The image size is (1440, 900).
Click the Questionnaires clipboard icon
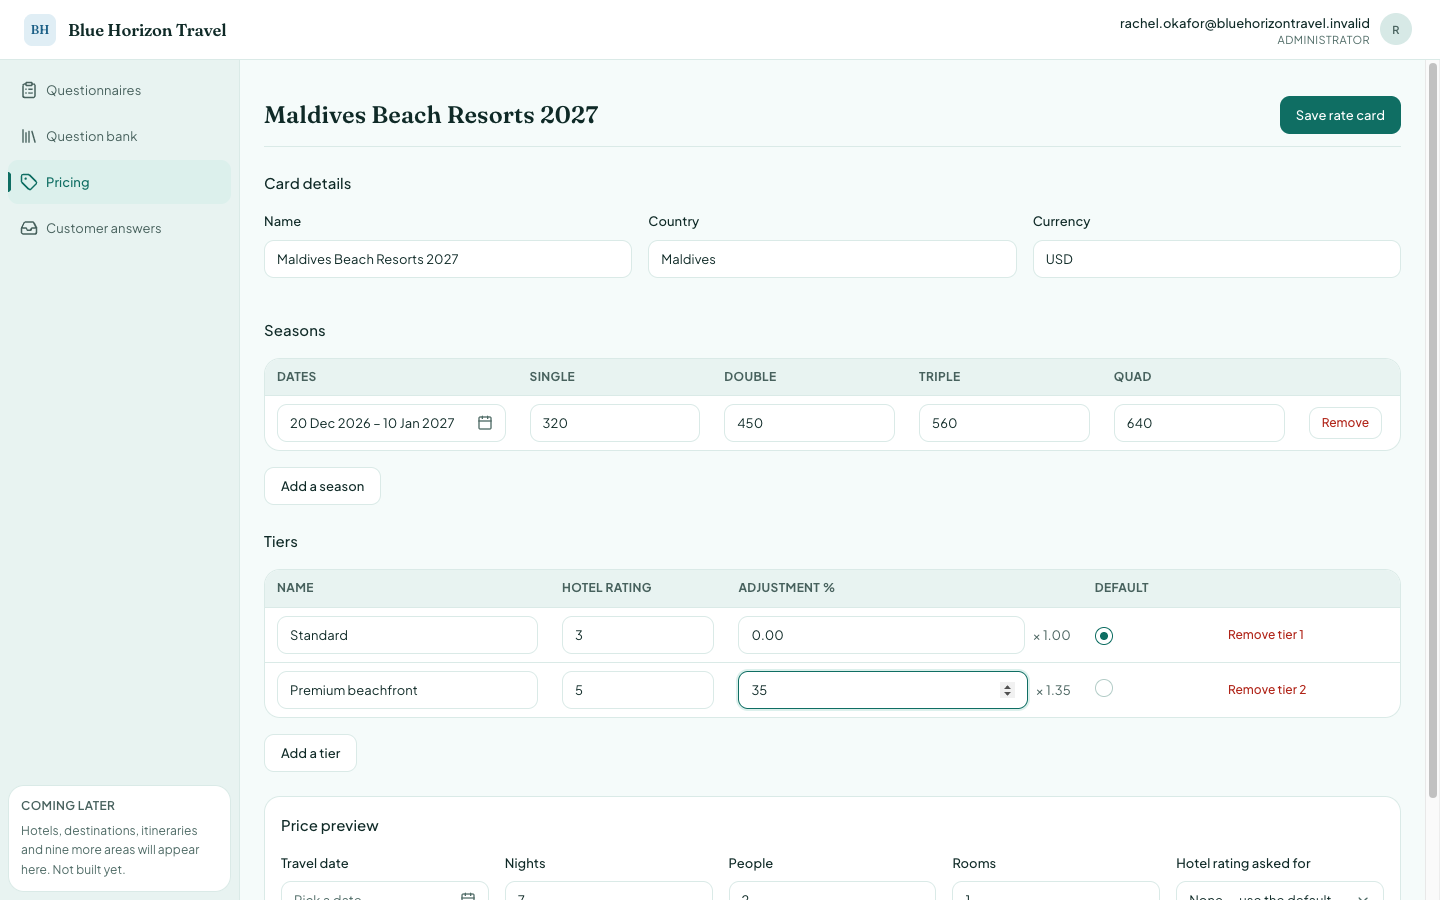pyautogui.click(x=29, y=90)
